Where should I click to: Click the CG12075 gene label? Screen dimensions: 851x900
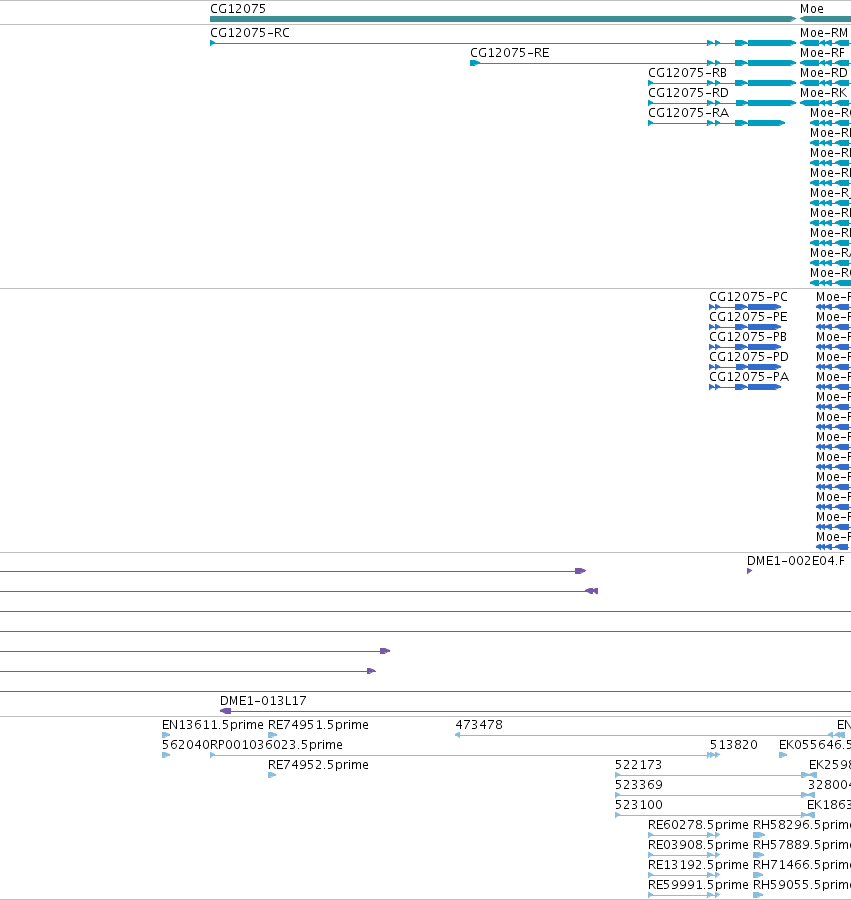tap(238, 9)
